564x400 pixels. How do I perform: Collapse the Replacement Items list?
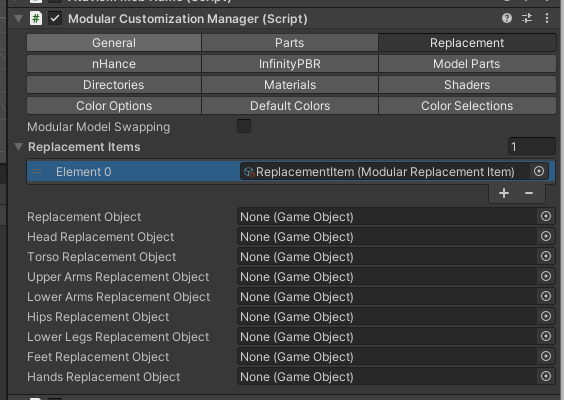click(x=18, y=146)
